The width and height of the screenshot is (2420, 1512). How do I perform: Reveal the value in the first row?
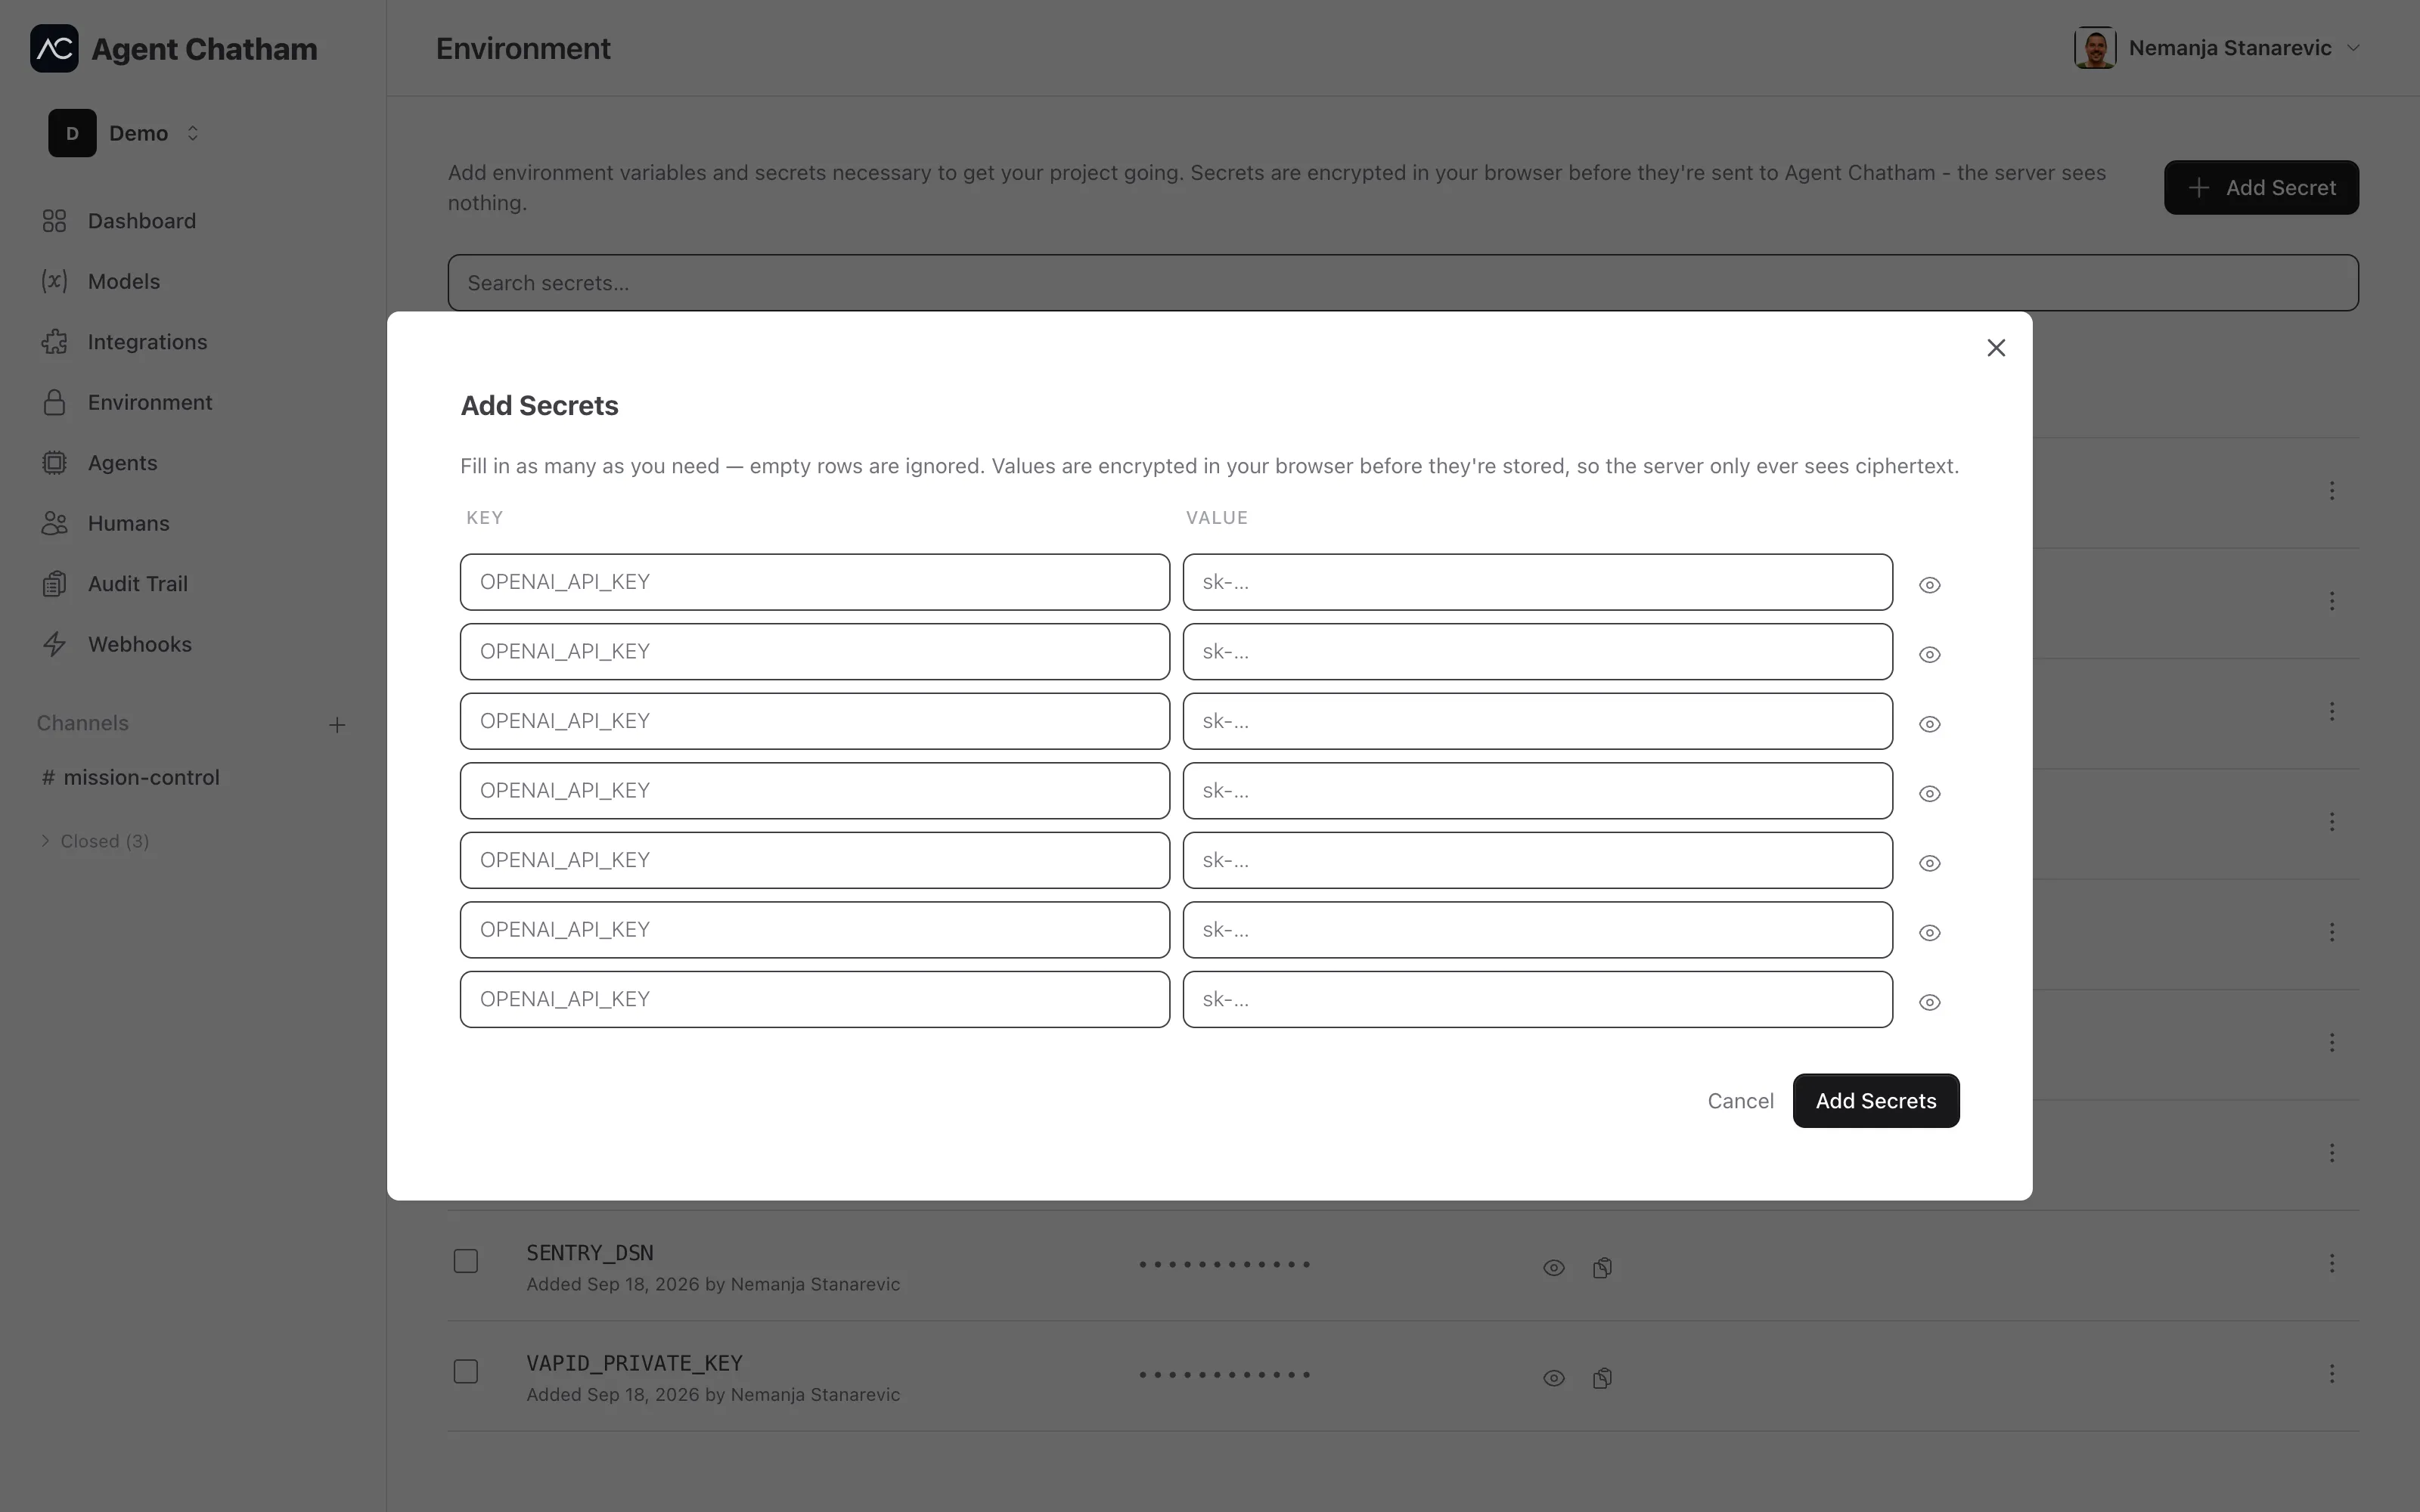coord(1929,585)
